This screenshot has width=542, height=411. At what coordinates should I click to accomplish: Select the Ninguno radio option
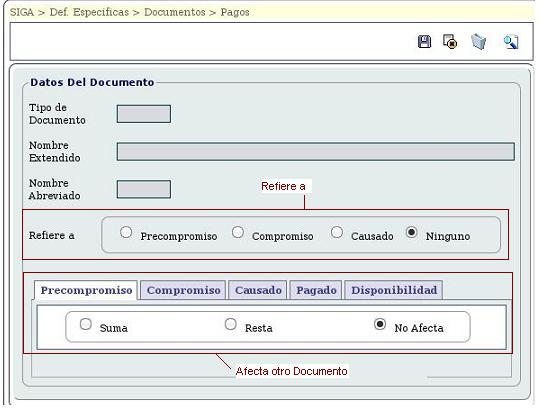[411, 232]
